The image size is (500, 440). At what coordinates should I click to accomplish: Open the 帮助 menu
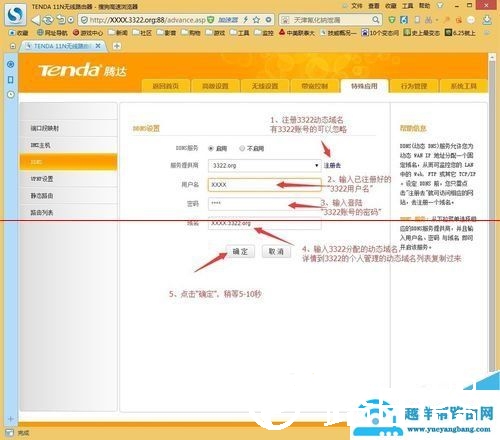point(424,6)
